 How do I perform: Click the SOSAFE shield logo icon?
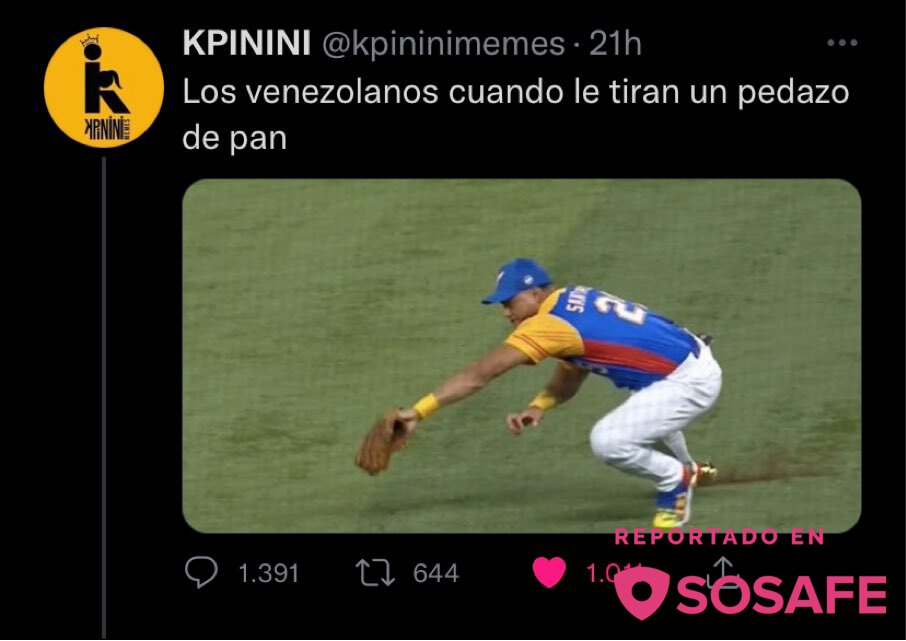(643, 593)
